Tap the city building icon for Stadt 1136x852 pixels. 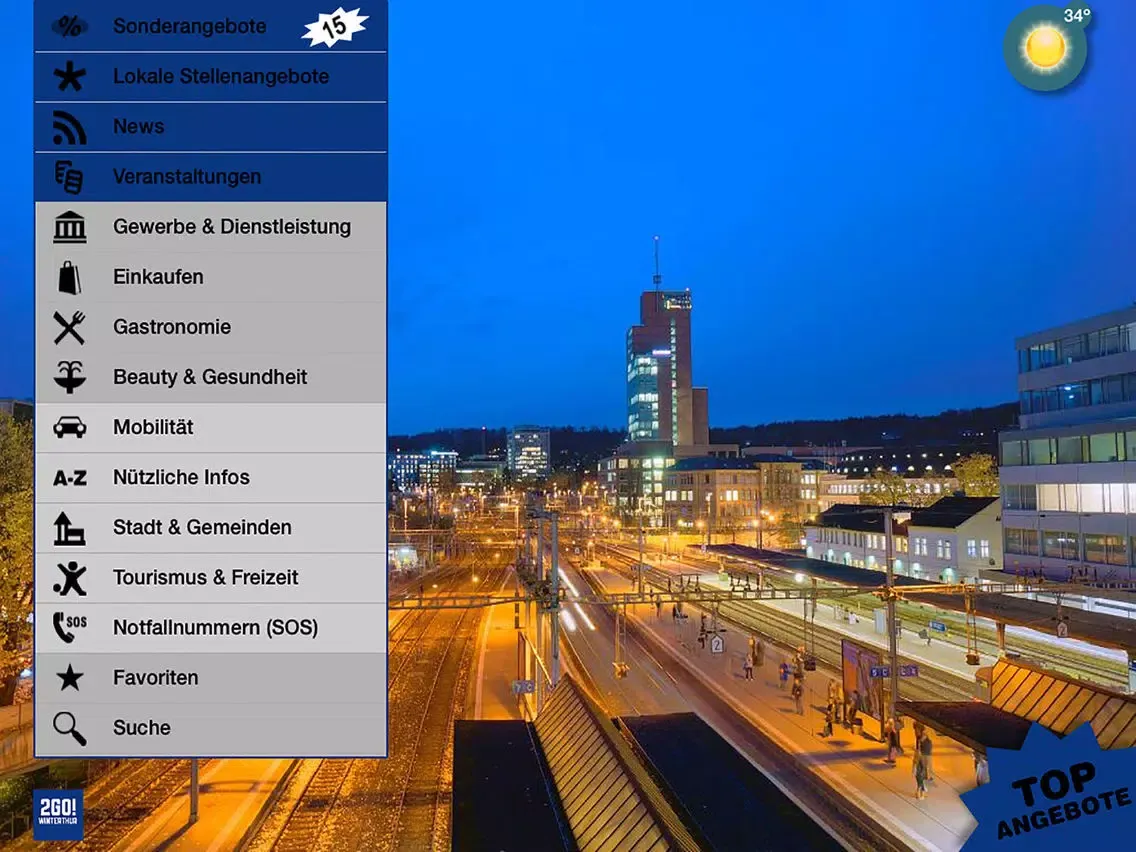[x=70, y=528]
